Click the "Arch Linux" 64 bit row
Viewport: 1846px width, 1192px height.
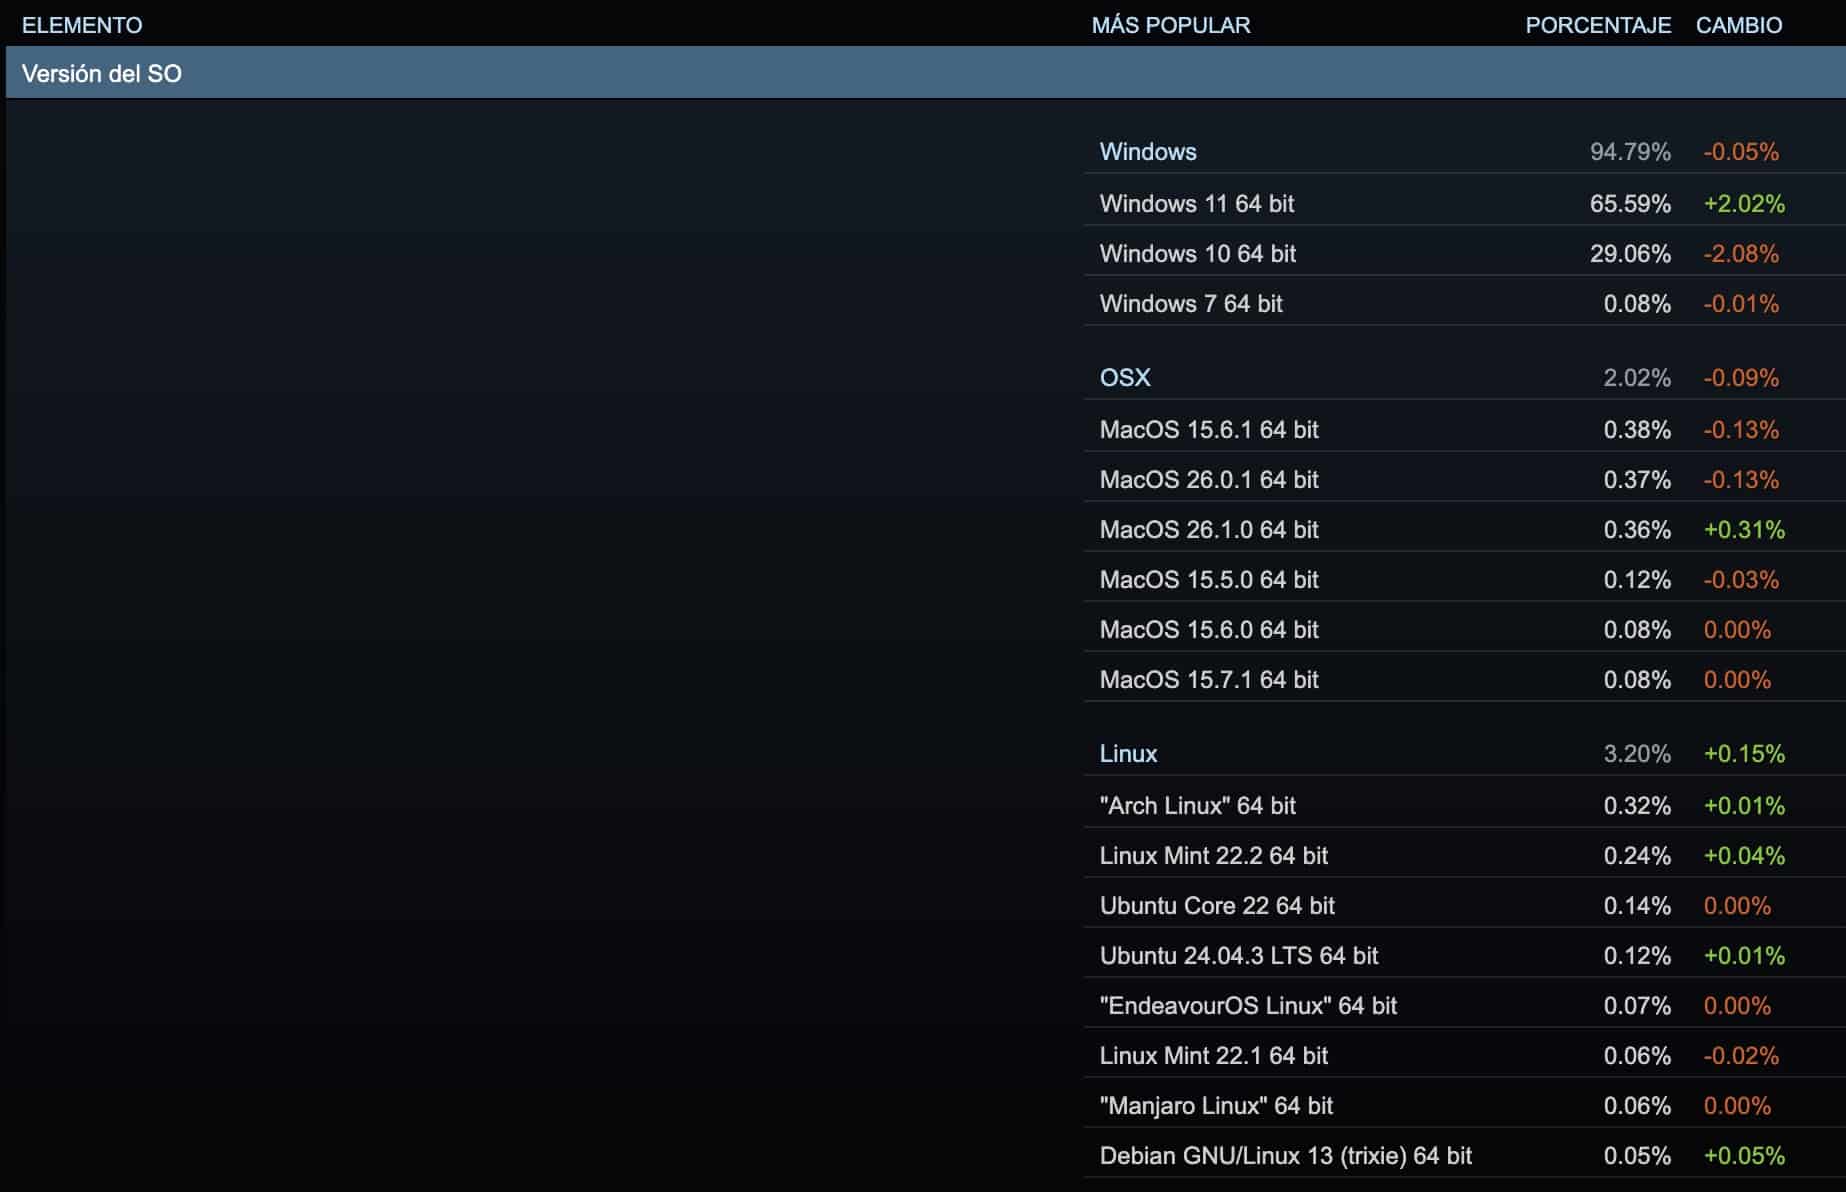[1465, 805]
